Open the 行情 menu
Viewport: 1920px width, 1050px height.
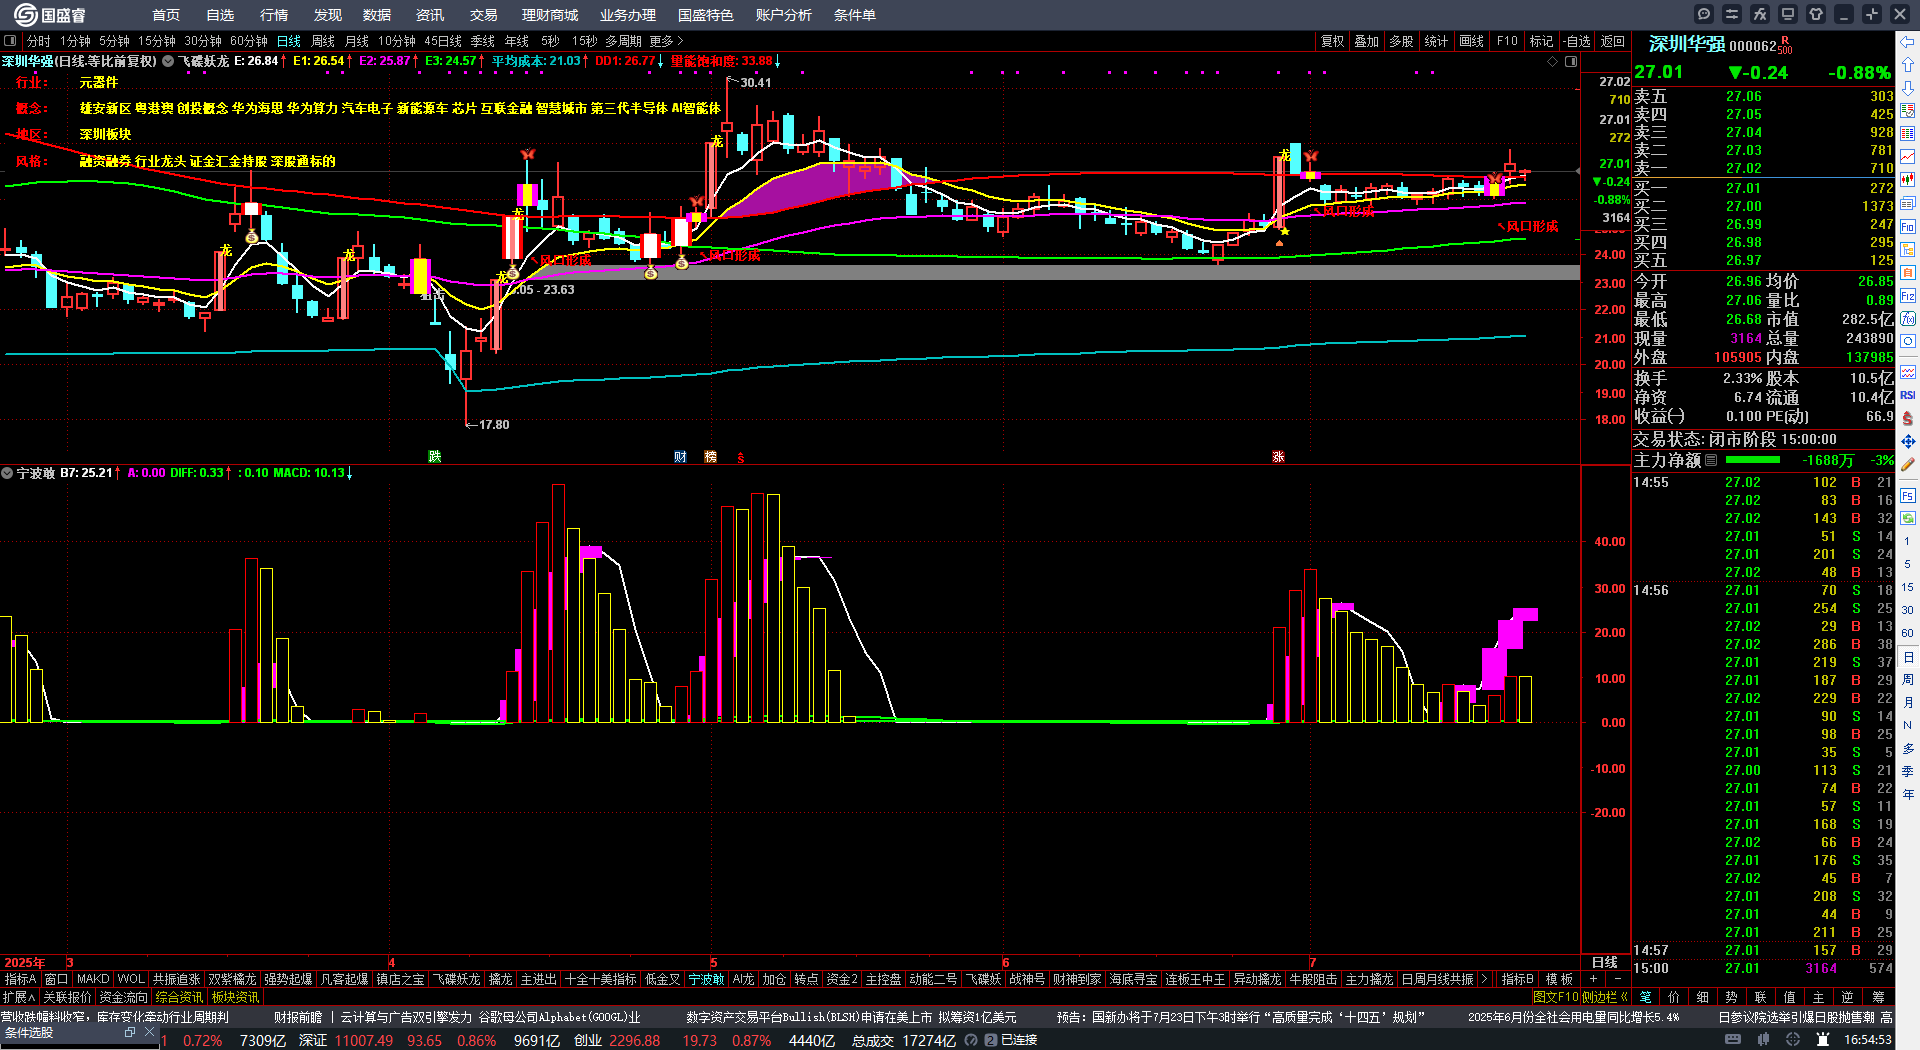274,15
